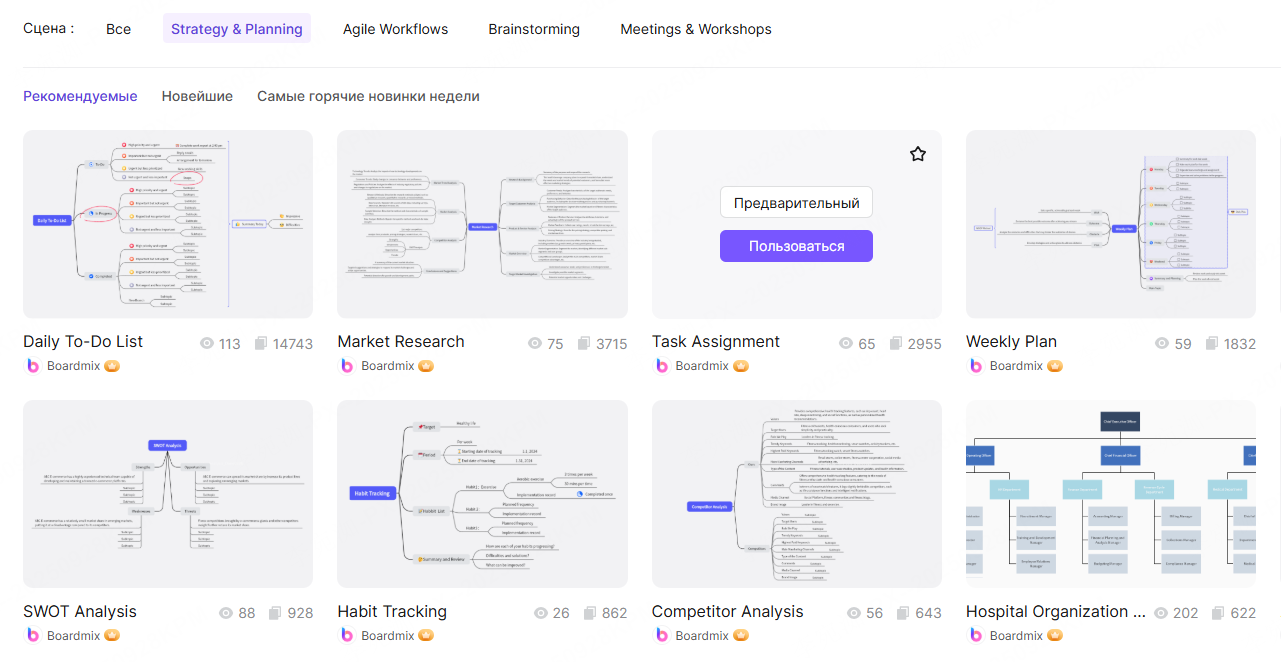Open the Weekly Plan template thumbnail
The height and width of the screenshot is (662, 1281).
[1111, 224]
